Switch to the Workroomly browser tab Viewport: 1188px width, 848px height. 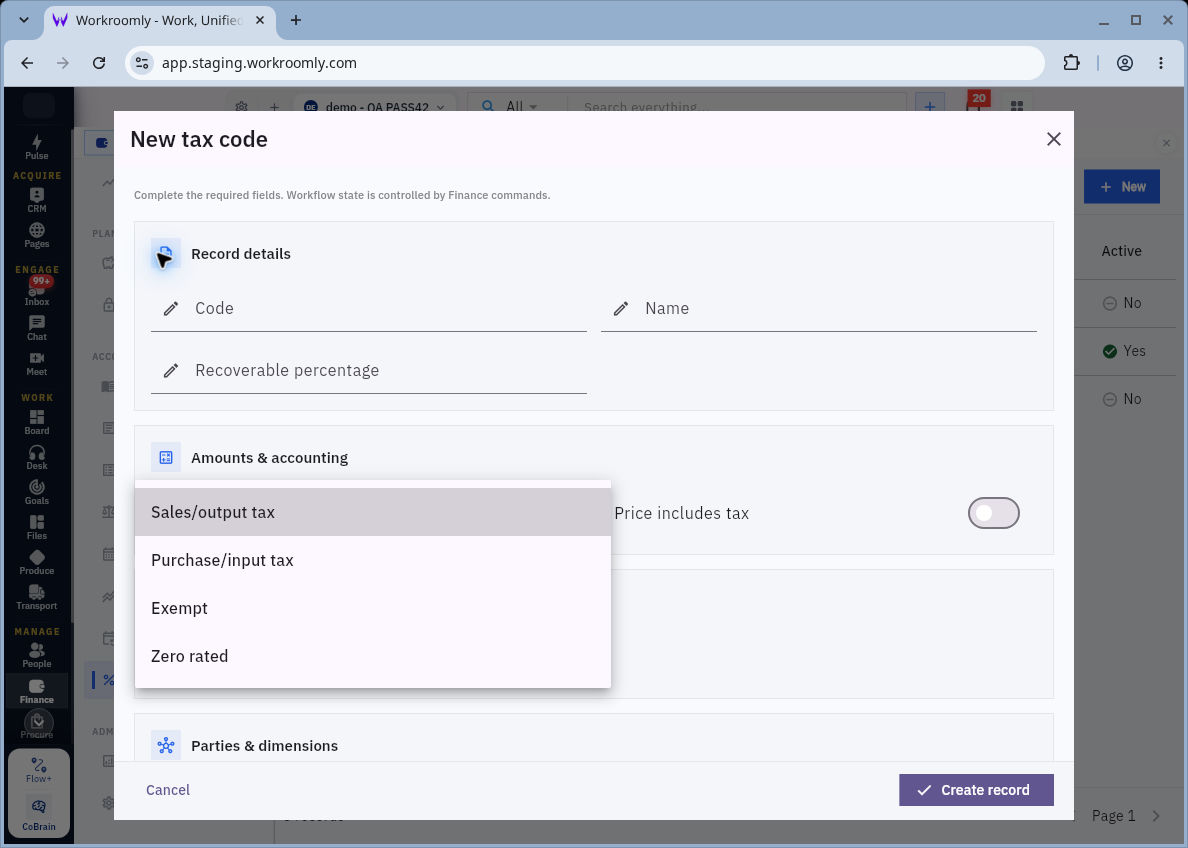point(158,20)
